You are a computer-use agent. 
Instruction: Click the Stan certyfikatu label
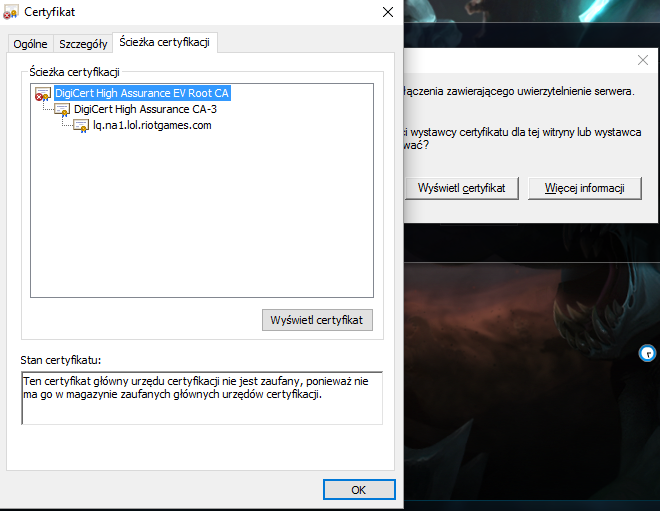coord(61,360)
